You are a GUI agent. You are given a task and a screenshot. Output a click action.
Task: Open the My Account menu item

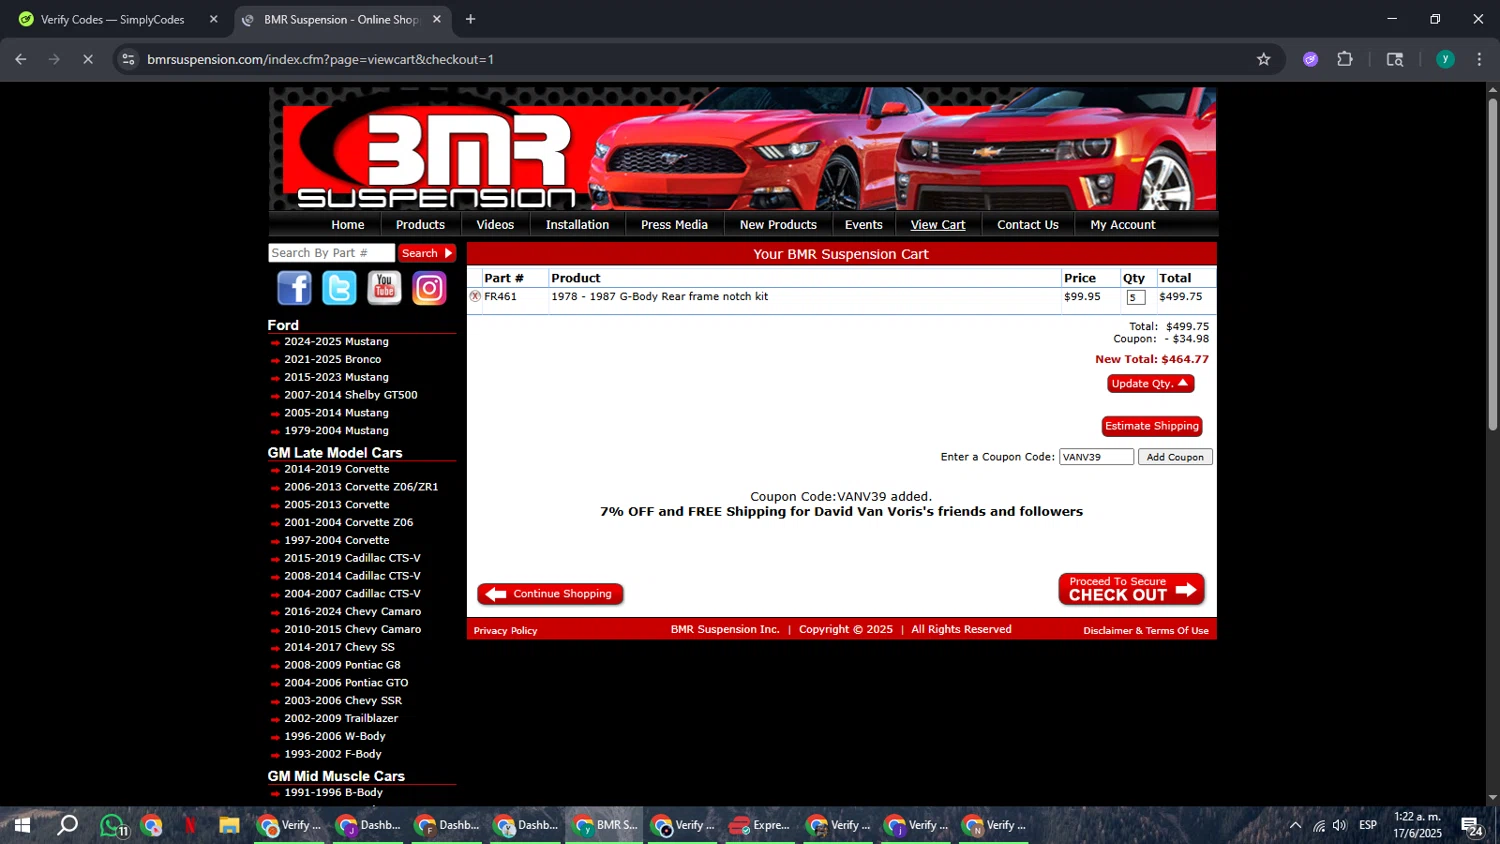pos(1123,225)
